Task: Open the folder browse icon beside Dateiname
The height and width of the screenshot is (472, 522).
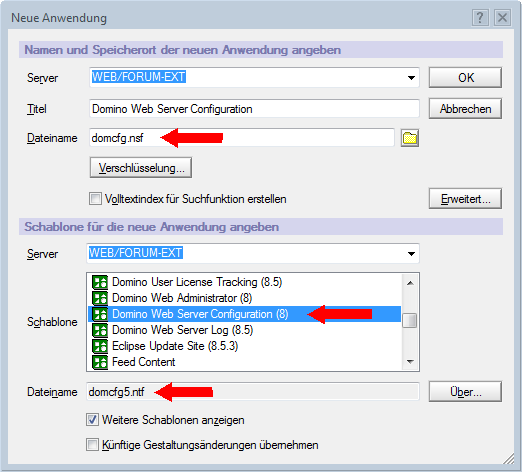Action: click(x=410, y=138)
